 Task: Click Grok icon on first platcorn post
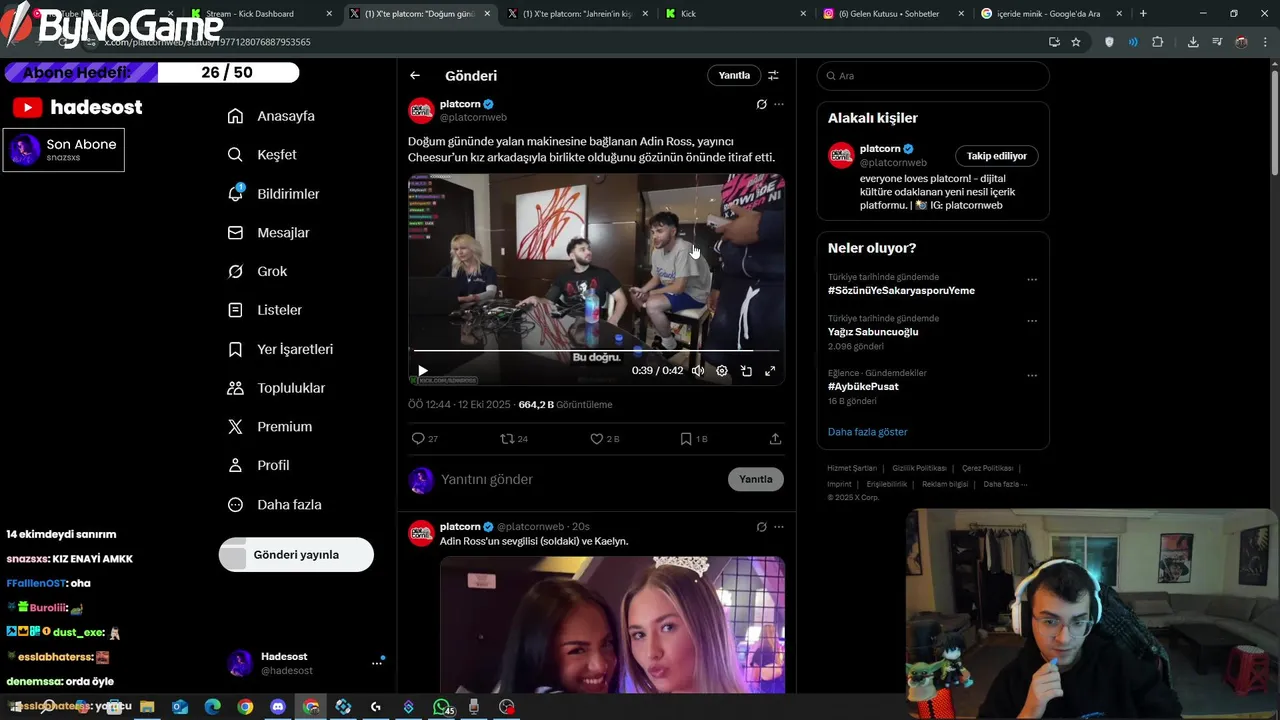(x=761, y=104)
